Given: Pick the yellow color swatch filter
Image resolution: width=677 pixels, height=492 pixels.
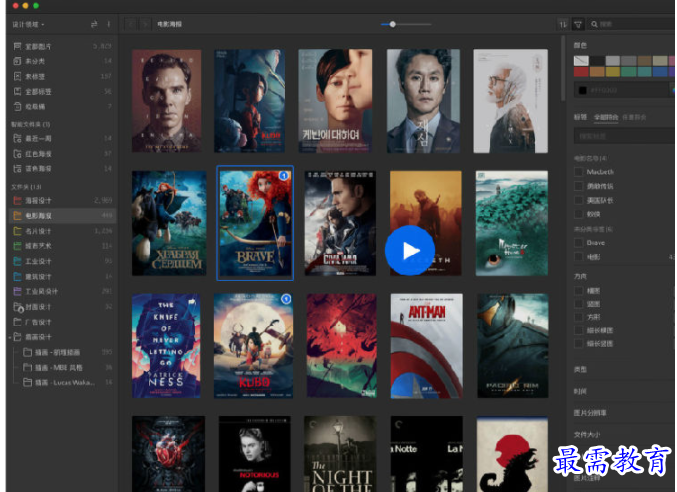Looking at the screenshot, I should tap(613, 72).
